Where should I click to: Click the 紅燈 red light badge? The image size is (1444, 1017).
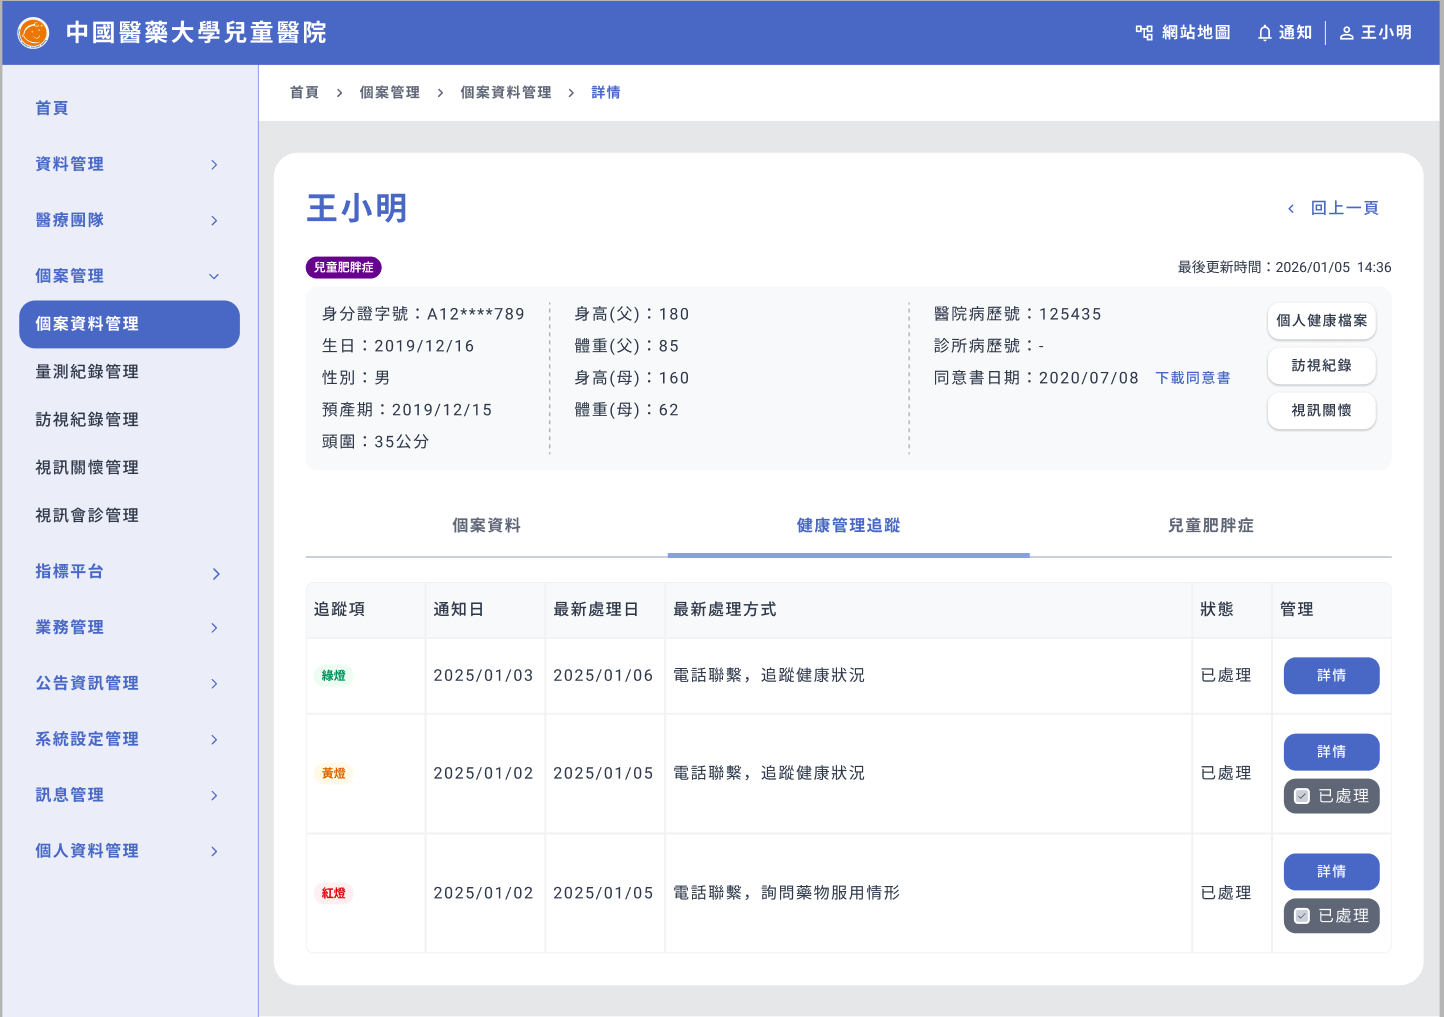point(333,893)
